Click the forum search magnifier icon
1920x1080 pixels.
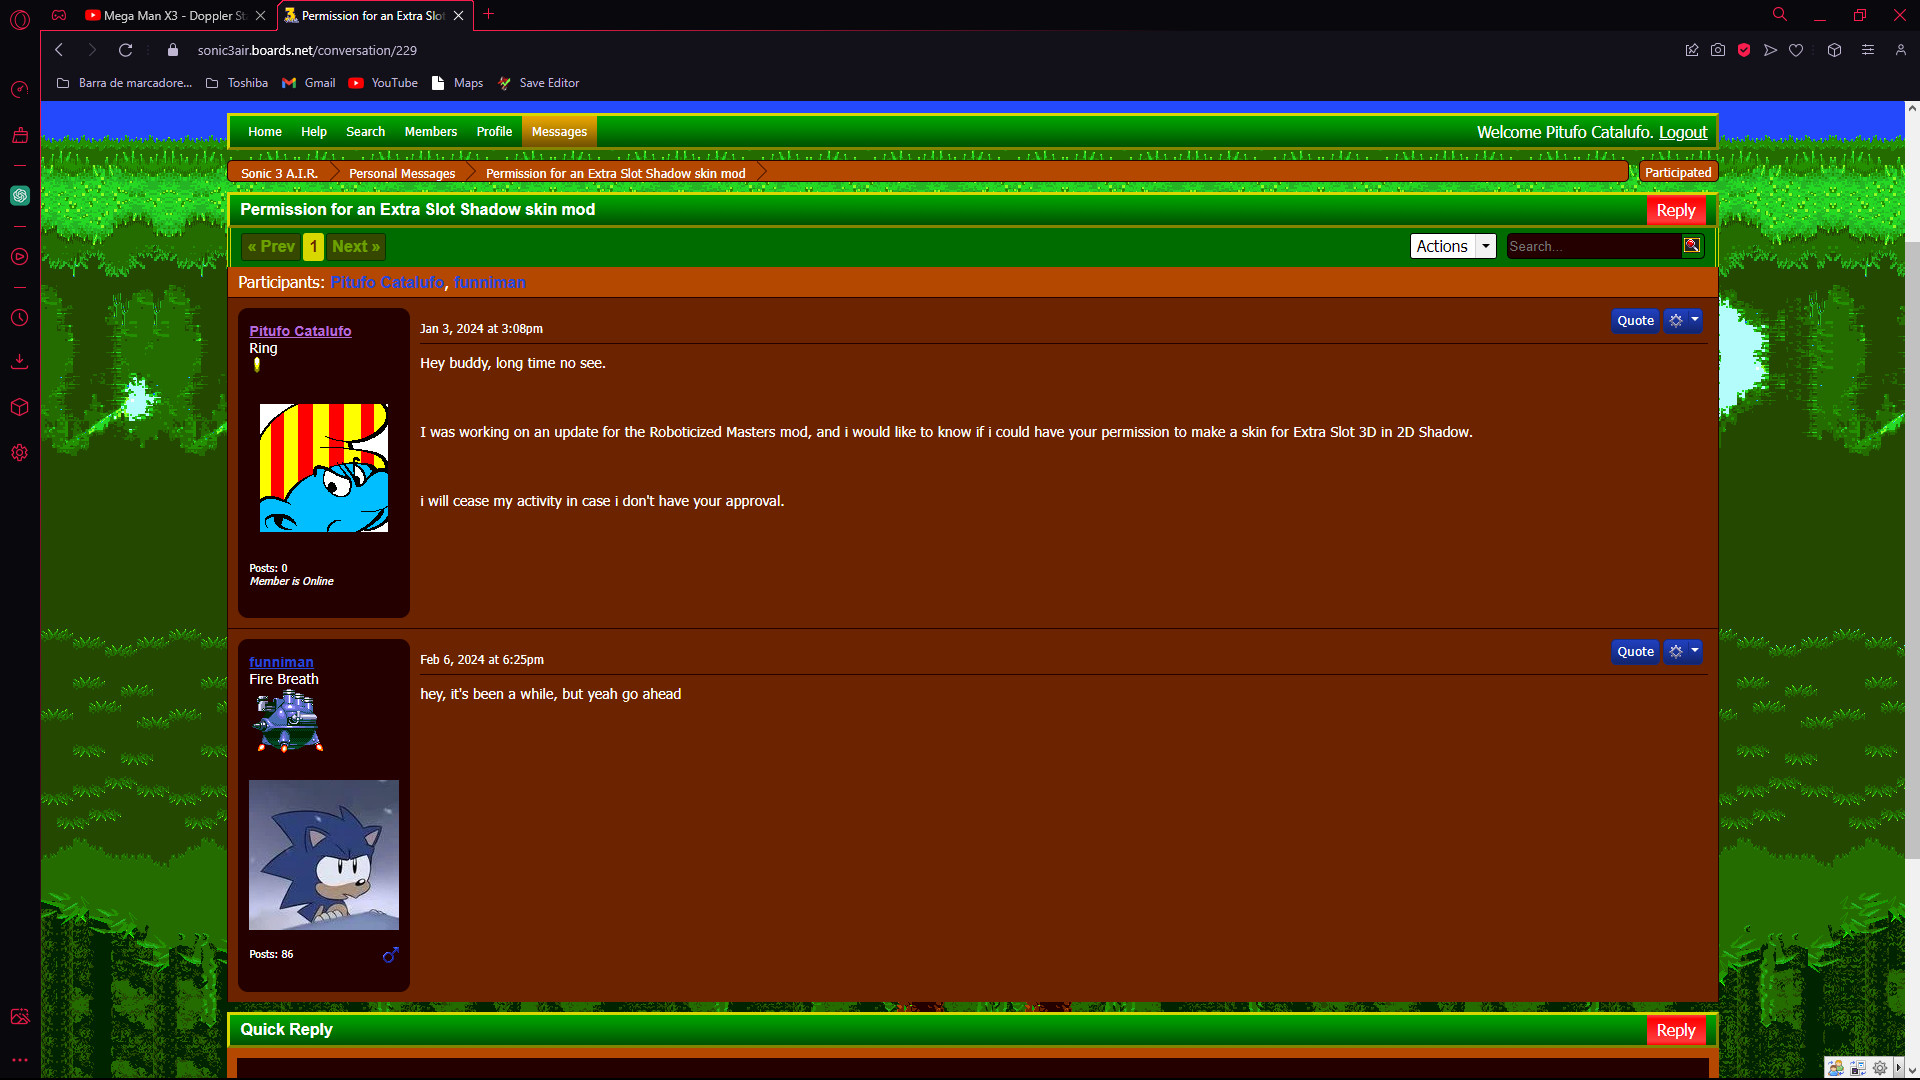1692,246
